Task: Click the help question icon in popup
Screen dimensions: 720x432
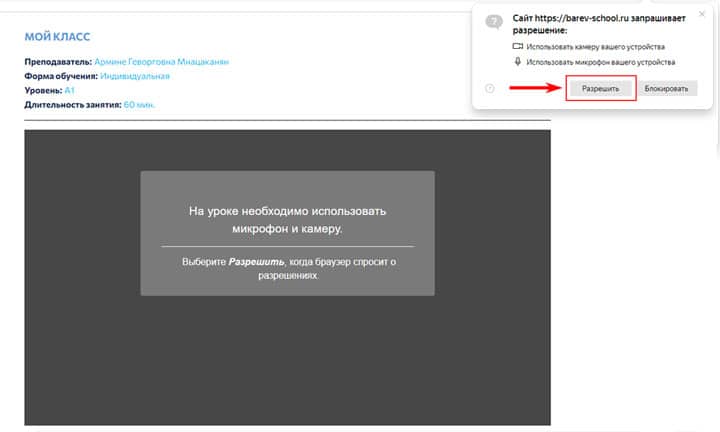Action: [x=490, y=89]
